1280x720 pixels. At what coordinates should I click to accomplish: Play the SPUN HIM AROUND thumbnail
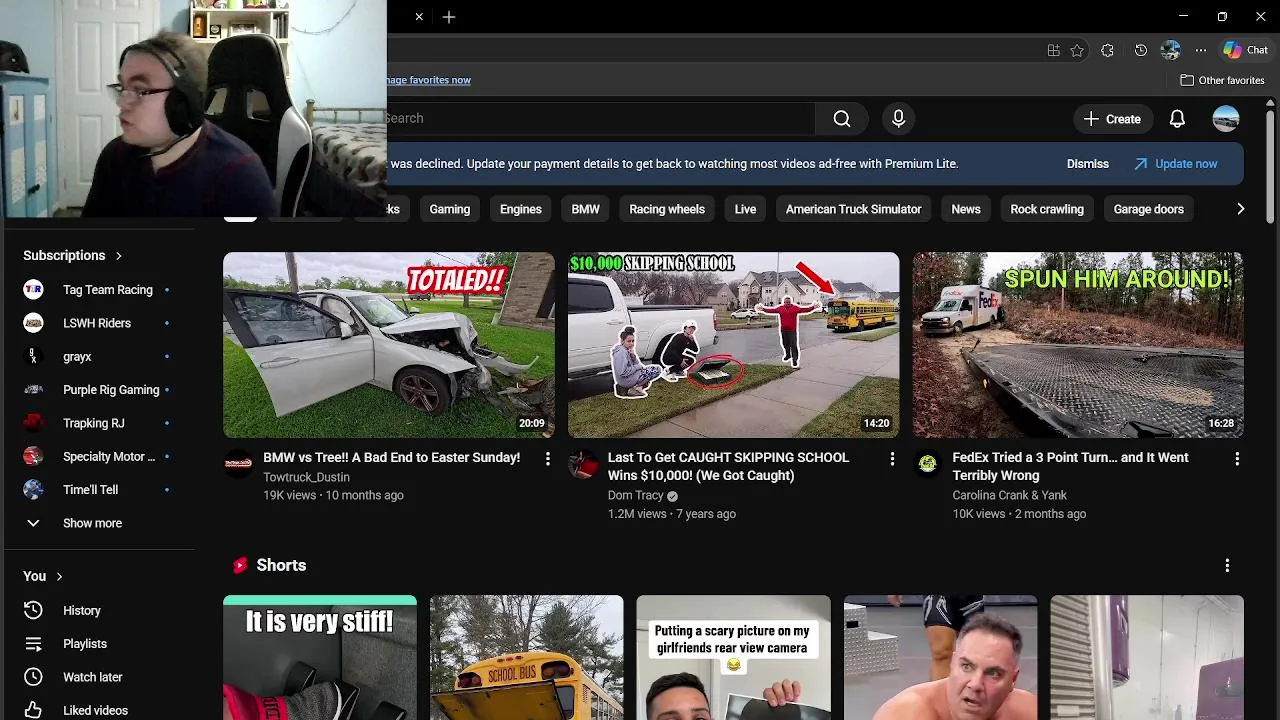(x=1078, y=345)
